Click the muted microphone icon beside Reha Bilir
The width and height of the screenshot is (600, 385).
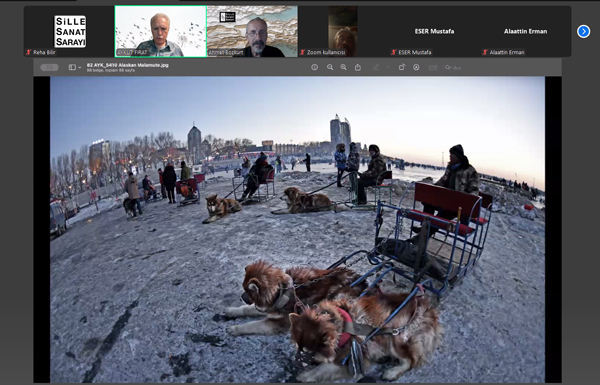(x=29, y=52)
